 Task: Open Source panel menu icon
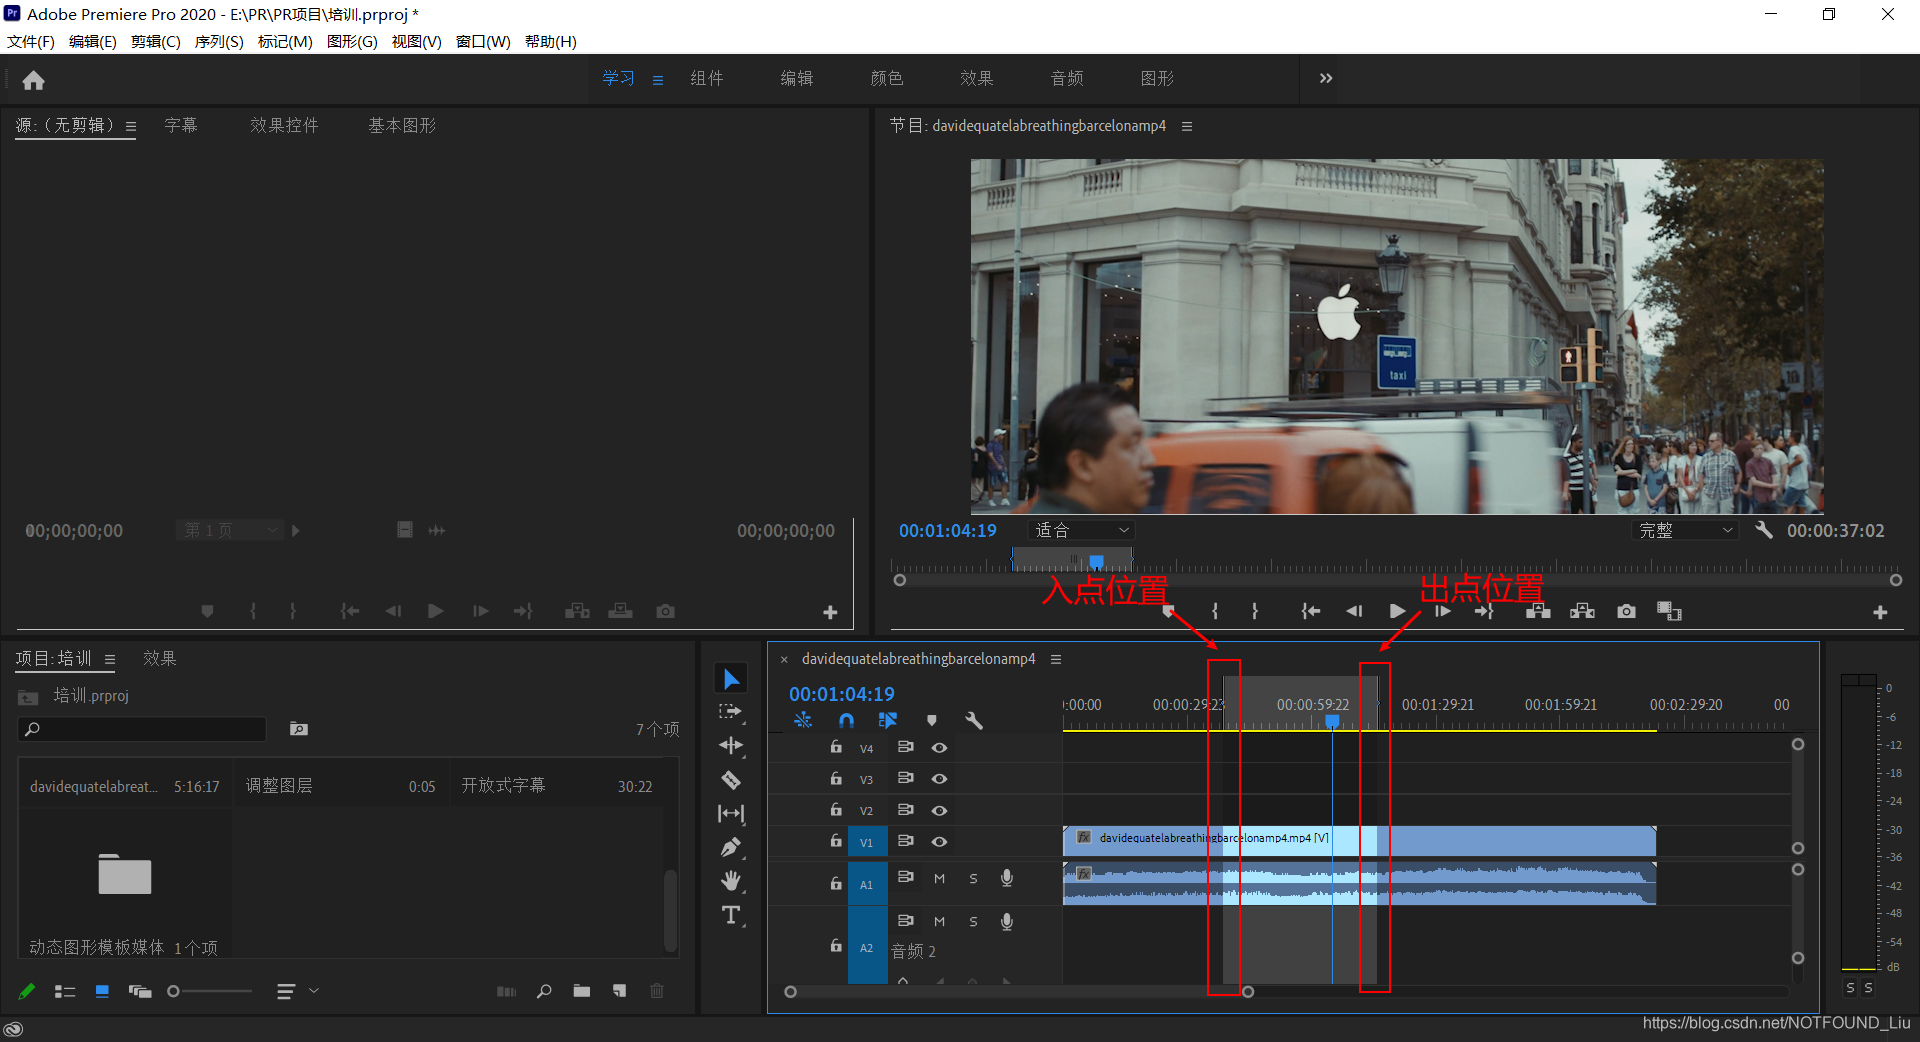[131, 126]
